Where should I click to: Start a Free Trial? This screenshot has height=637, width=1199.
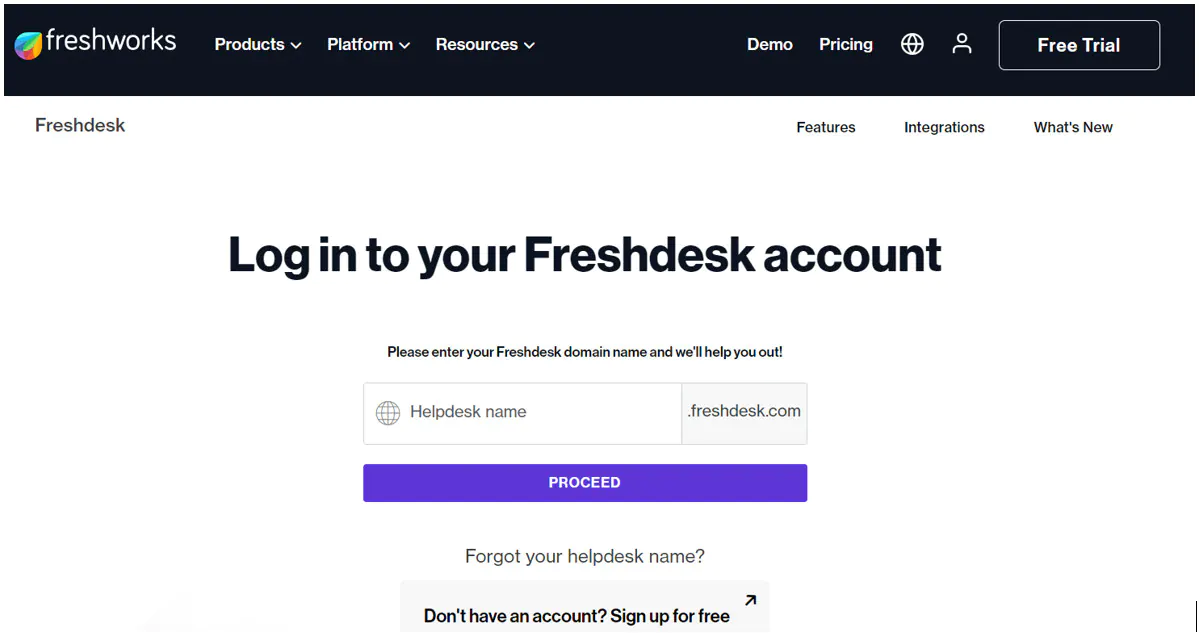point(1079,45)
